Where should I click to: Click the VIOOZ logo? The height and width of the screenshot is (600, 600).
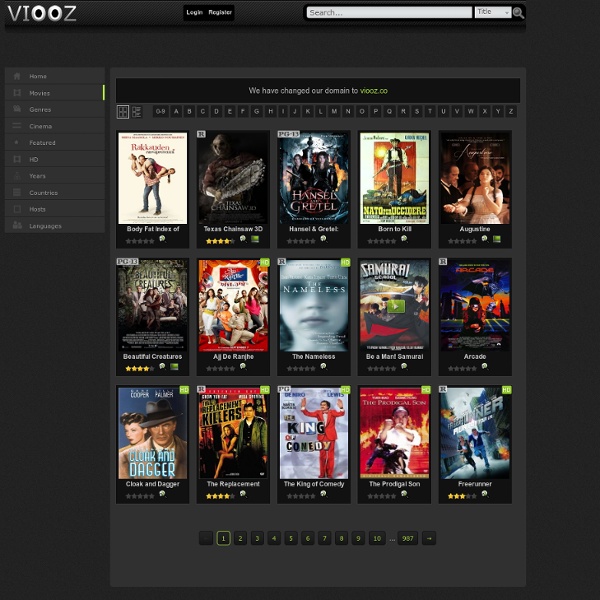42,13
